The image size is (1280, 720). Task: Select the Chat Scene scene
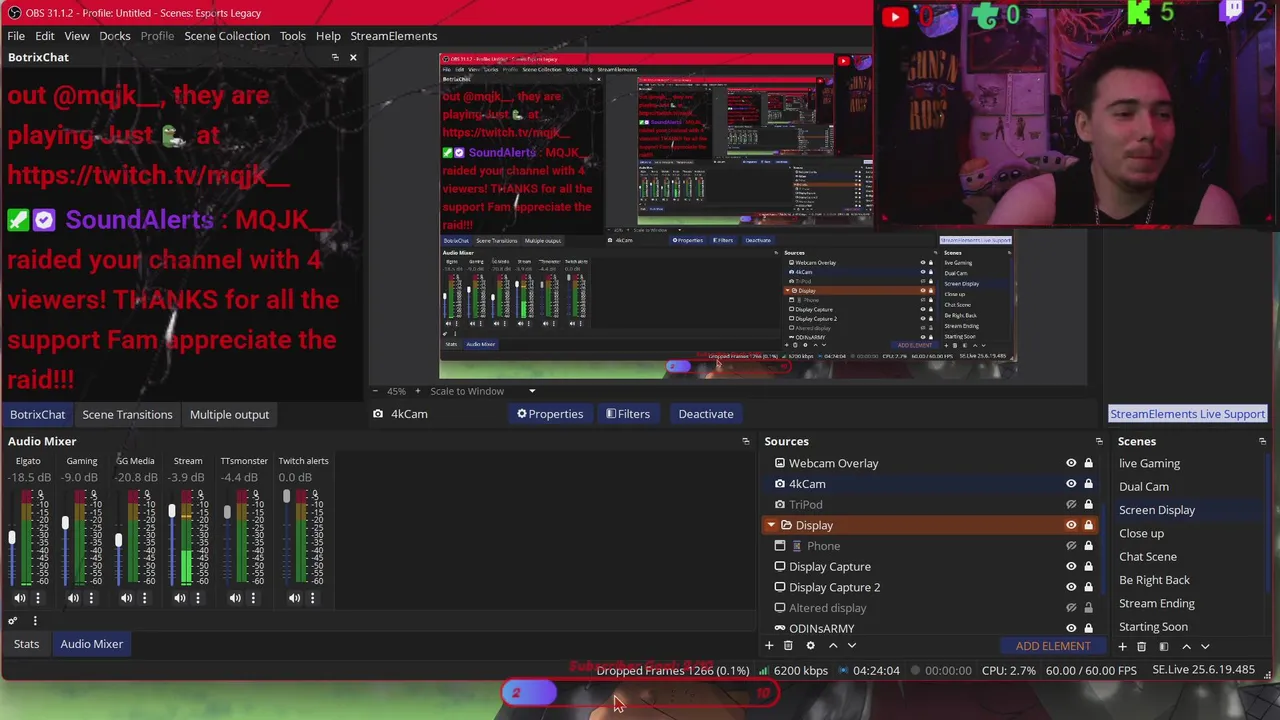tap(1148, 557)
